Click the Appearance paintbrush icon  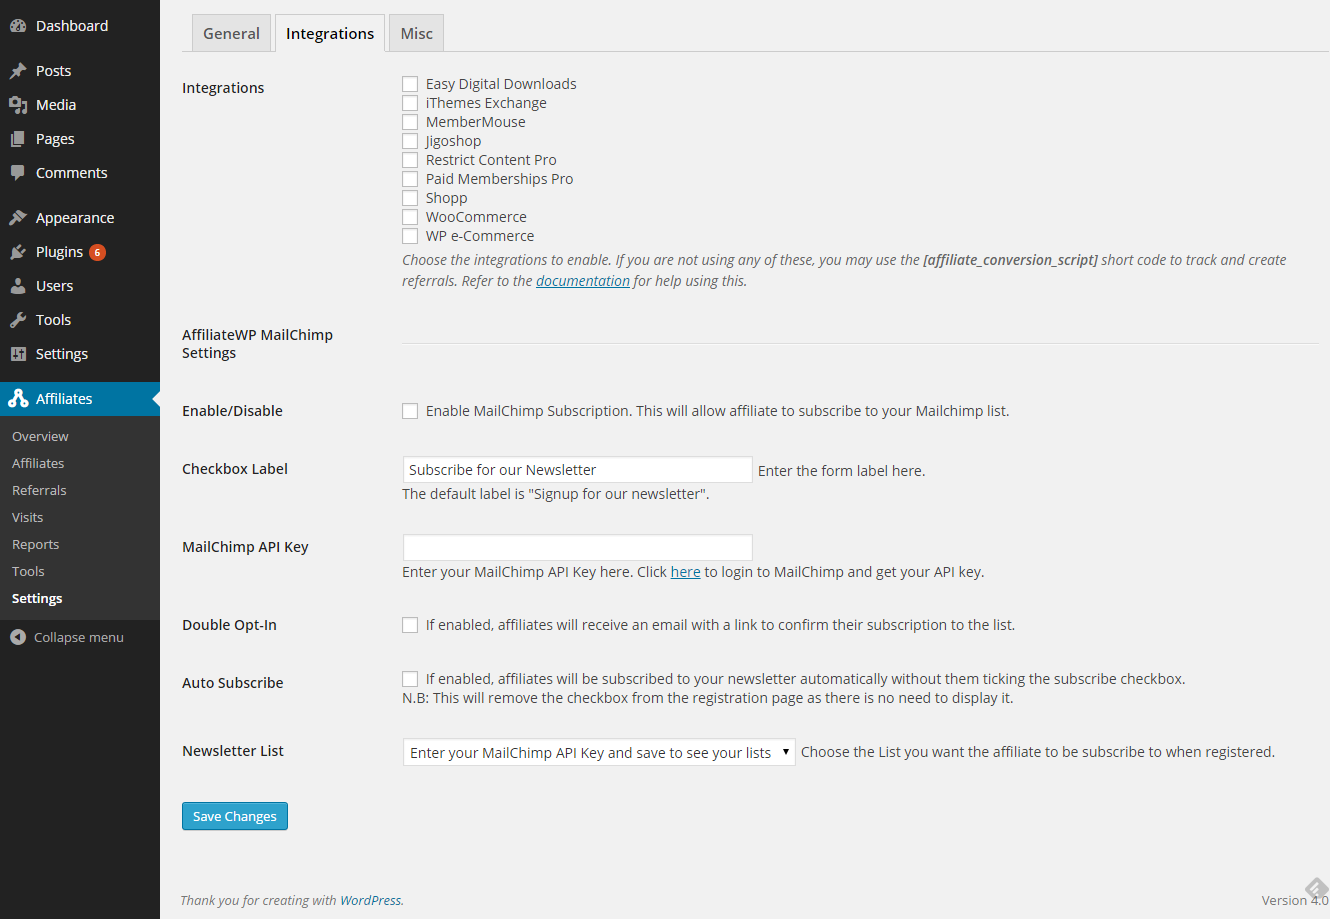coord(18,218)
